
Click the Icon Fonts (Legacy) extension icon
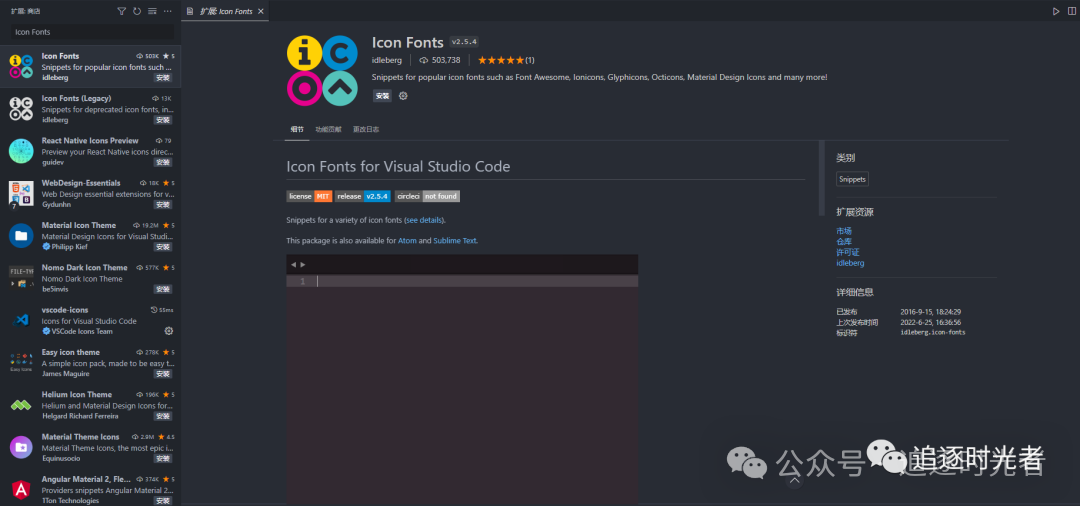(x=21, y=109)
